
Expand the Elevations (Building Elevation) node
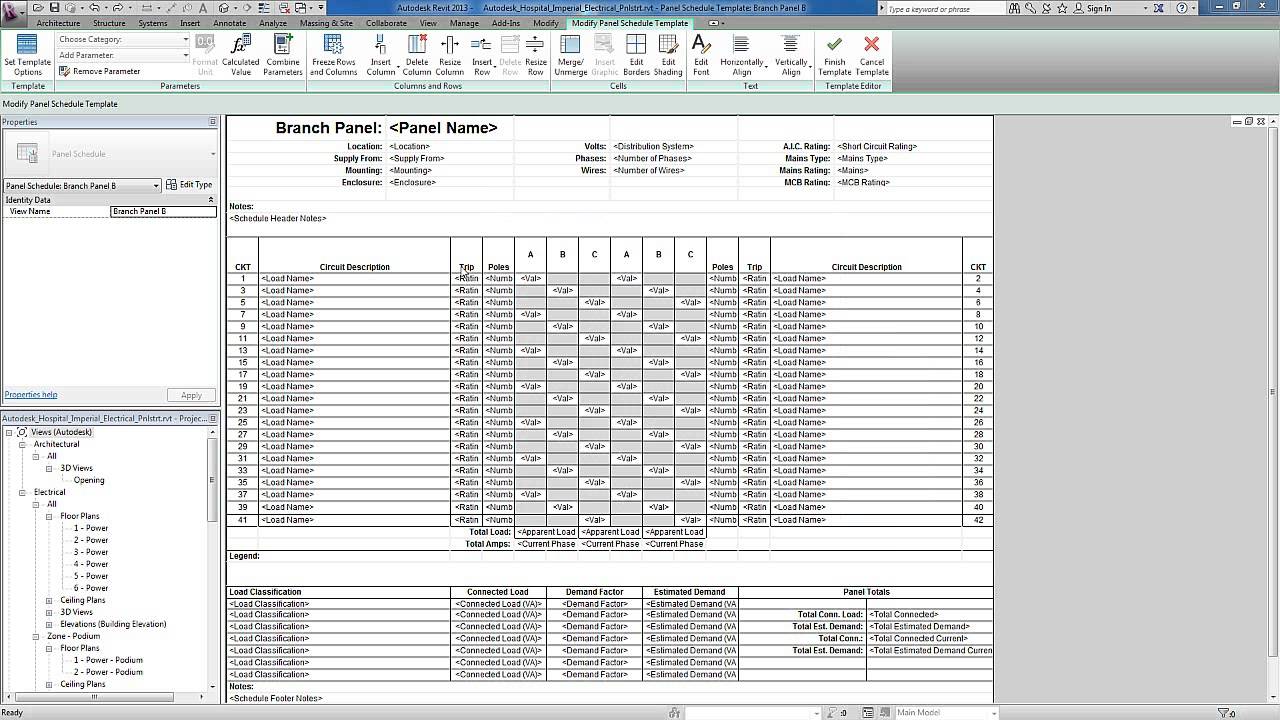click(x=49, y=624)
